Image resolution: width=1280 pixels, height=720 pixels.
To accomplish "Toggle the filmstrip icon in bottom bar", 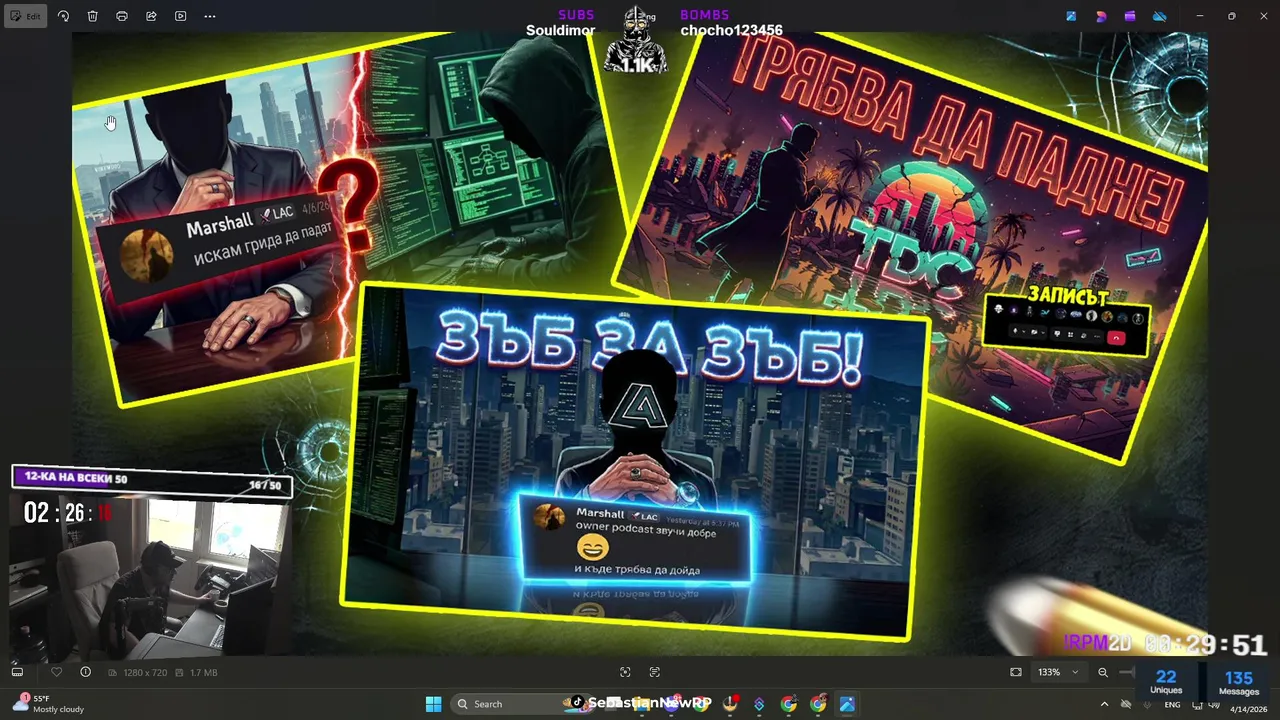I will coord(17,672).
